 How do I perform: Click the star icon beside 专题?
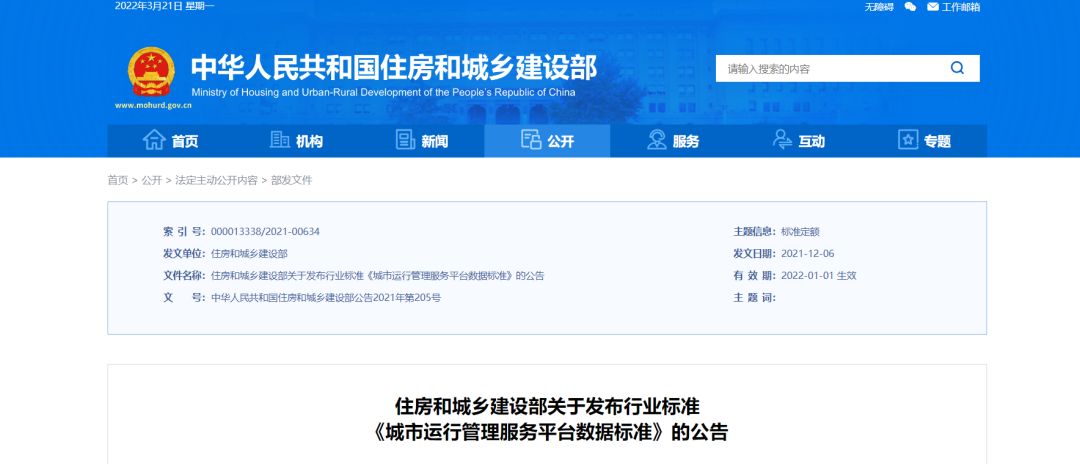click(908, 140)
